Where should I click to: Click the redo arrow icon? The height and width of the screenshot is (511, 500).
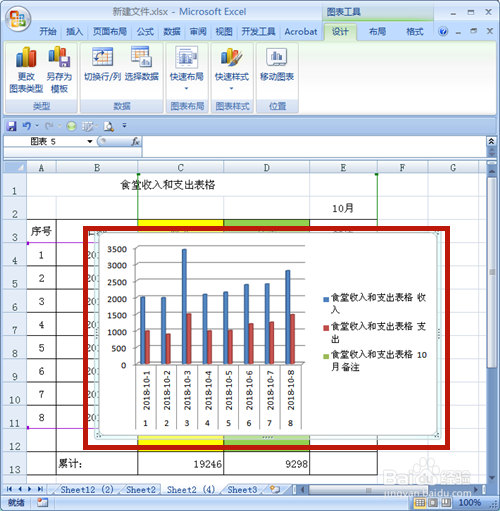(x=49, y=126)
